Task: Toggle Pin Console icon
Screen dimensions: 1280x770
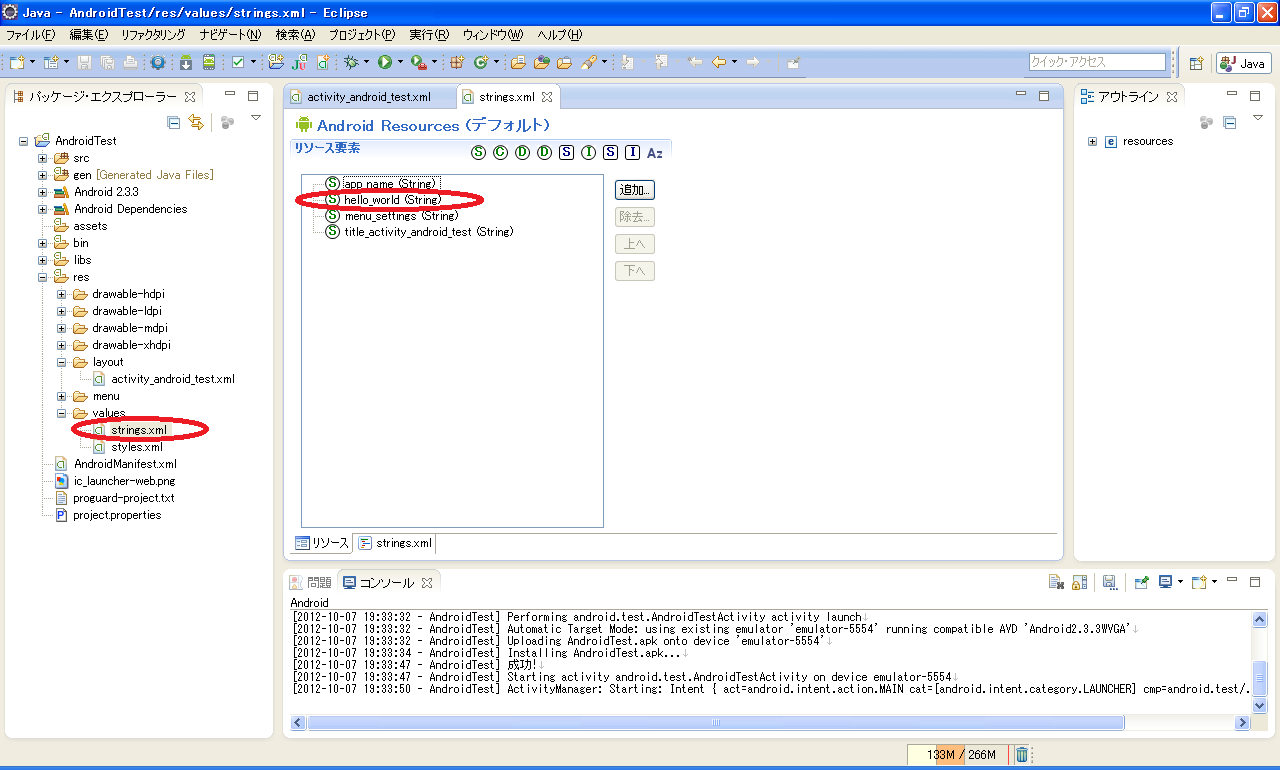Action: [1141, 582]
